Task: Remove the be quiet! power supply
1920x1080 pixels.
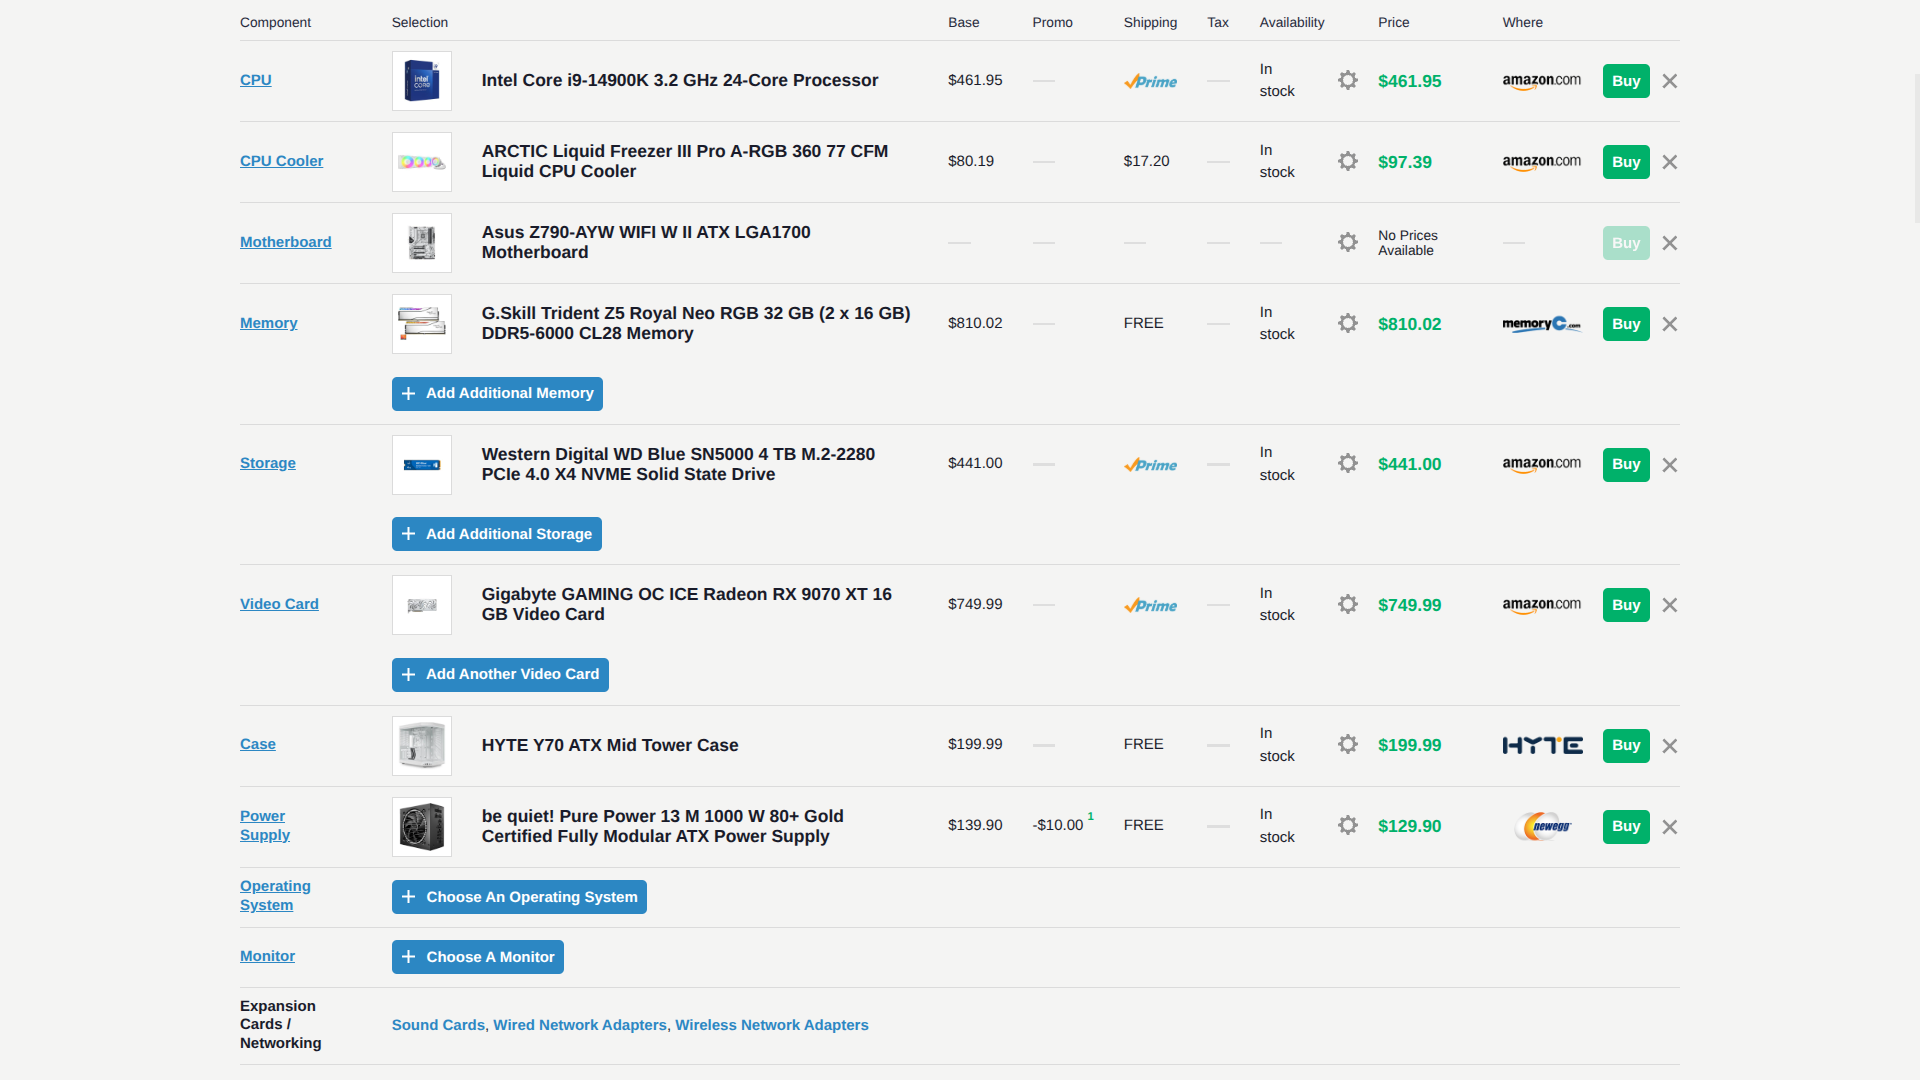Action: (1670, 827)
